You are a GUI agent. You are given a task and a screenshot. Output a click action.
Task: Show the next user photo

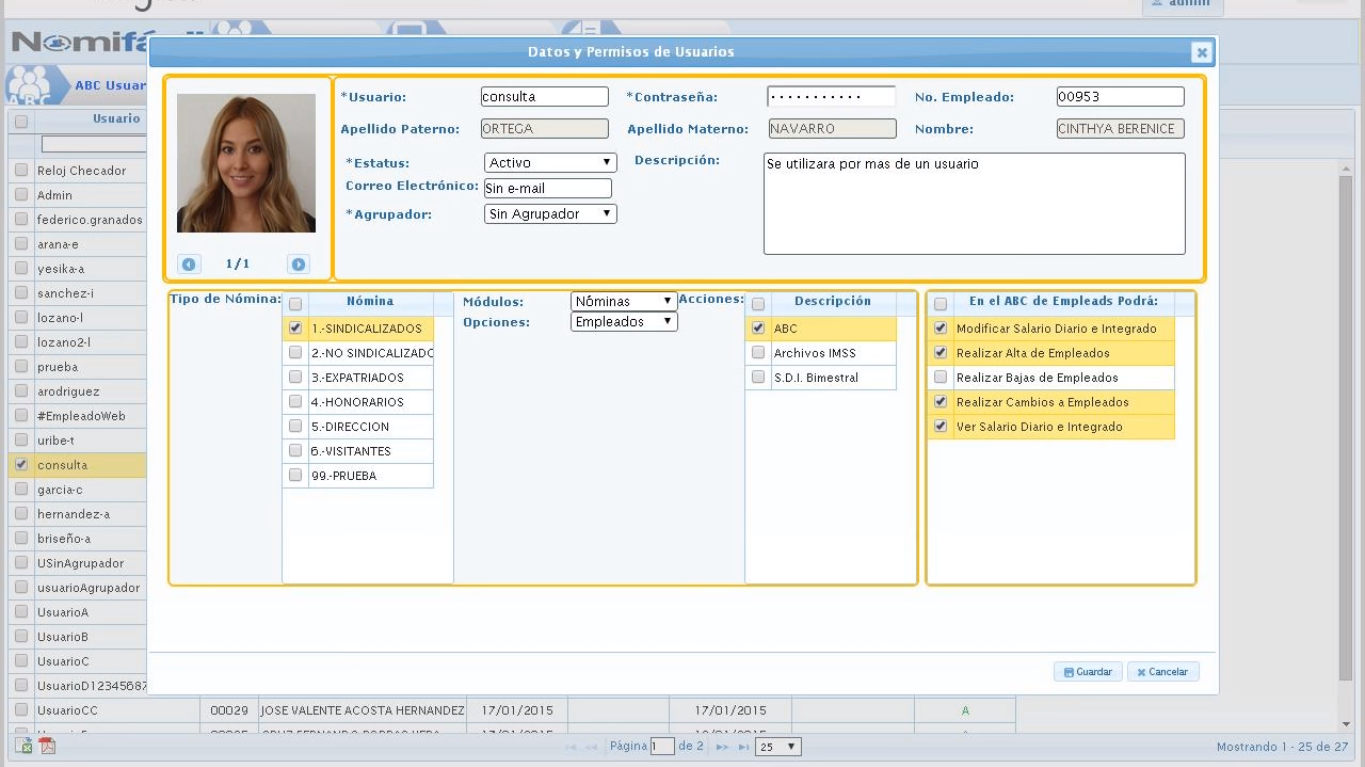pyautogui.click(x=297, y=265)
